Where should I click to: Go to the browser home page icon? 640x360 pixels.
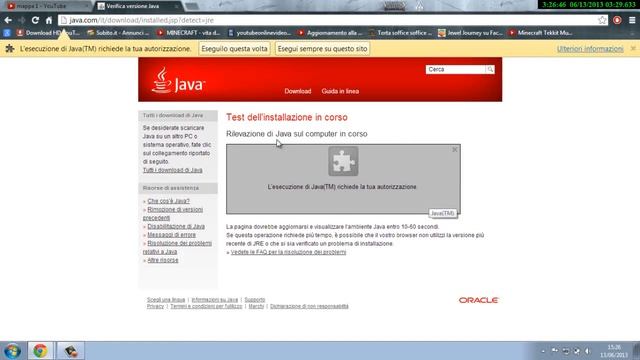(x=49, y=20)
